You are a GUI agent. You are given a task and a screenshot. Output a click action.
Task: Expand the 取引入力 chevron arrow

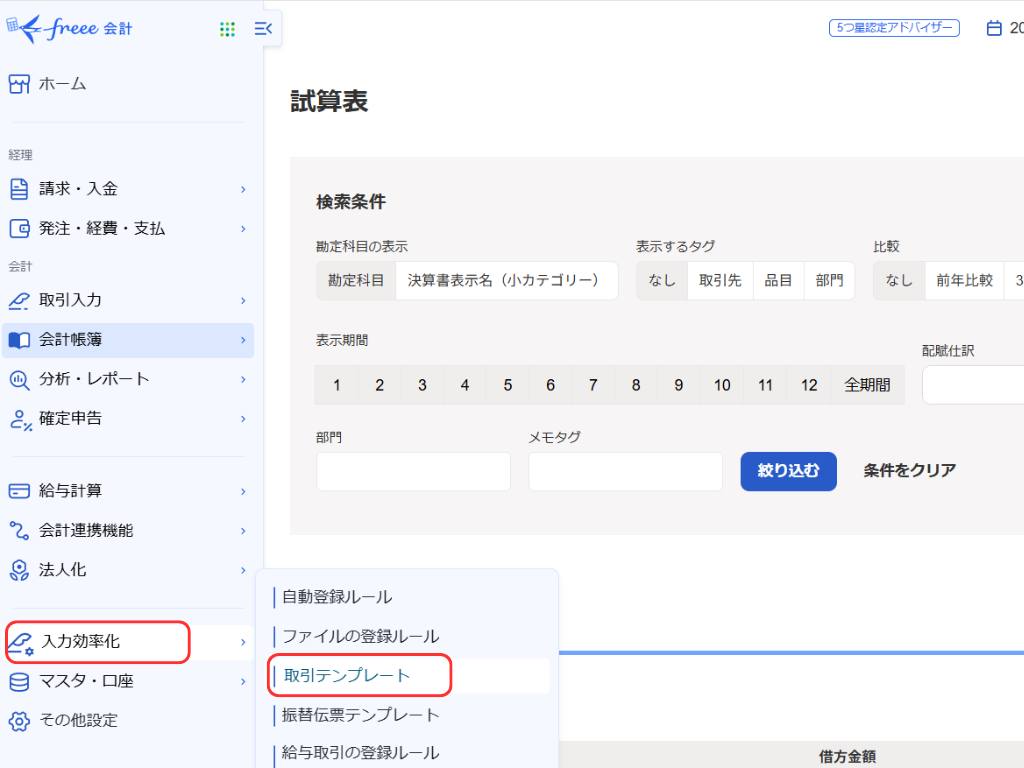[243, 300]
